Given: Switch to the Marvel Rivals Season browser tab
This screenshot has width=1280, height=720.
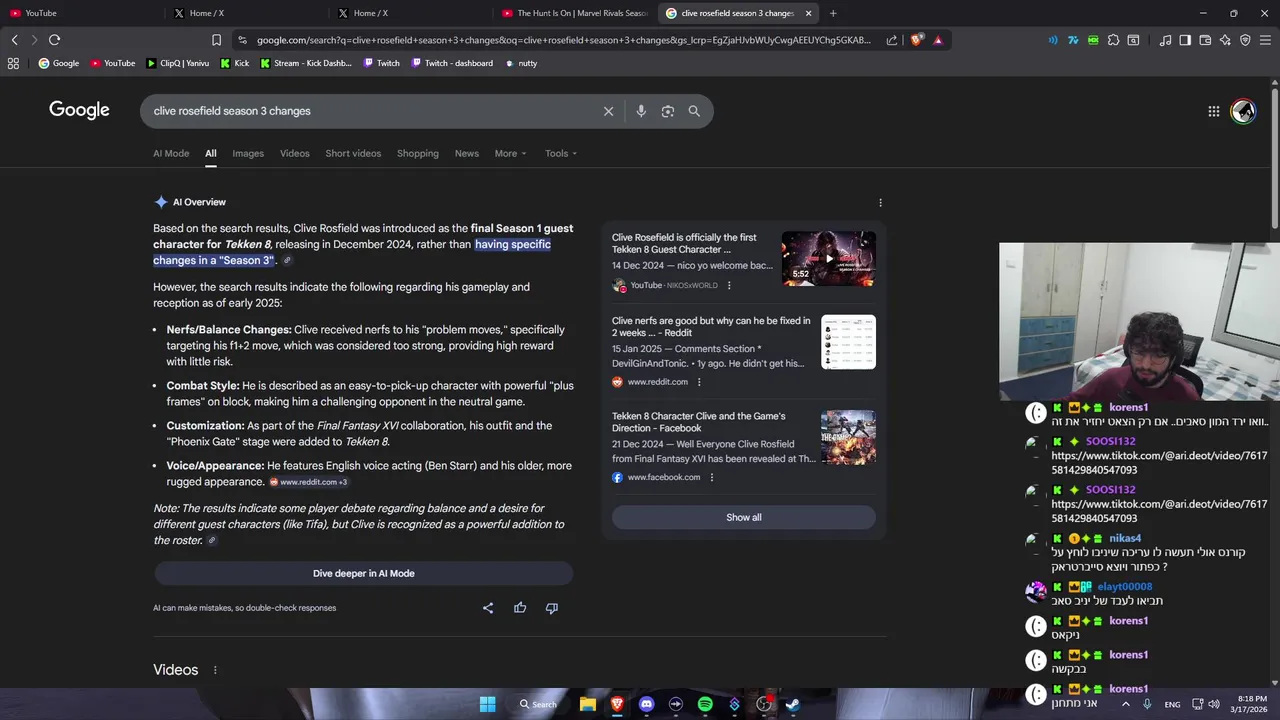Looking at the screenshot, I should (x=575, y=13).
